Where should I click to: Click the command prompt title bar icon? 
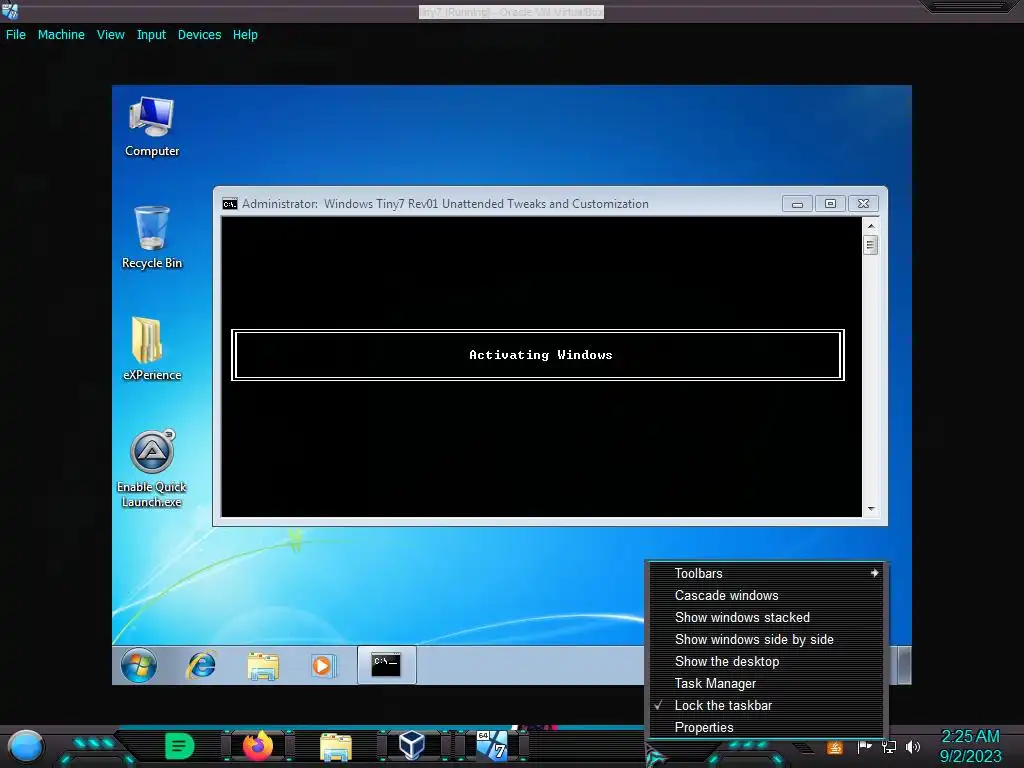coord(229,204)
